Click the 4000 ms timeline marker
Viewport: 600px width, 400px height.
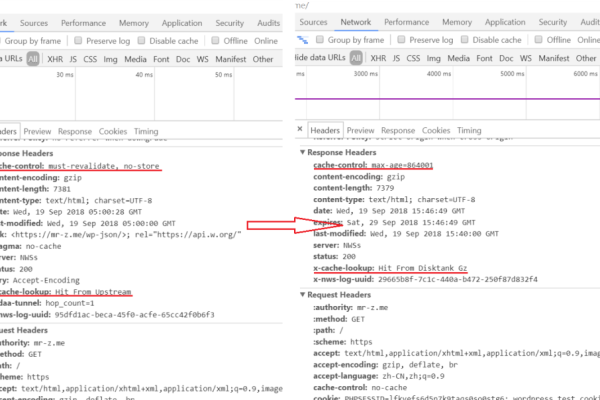tap(439, 75)
